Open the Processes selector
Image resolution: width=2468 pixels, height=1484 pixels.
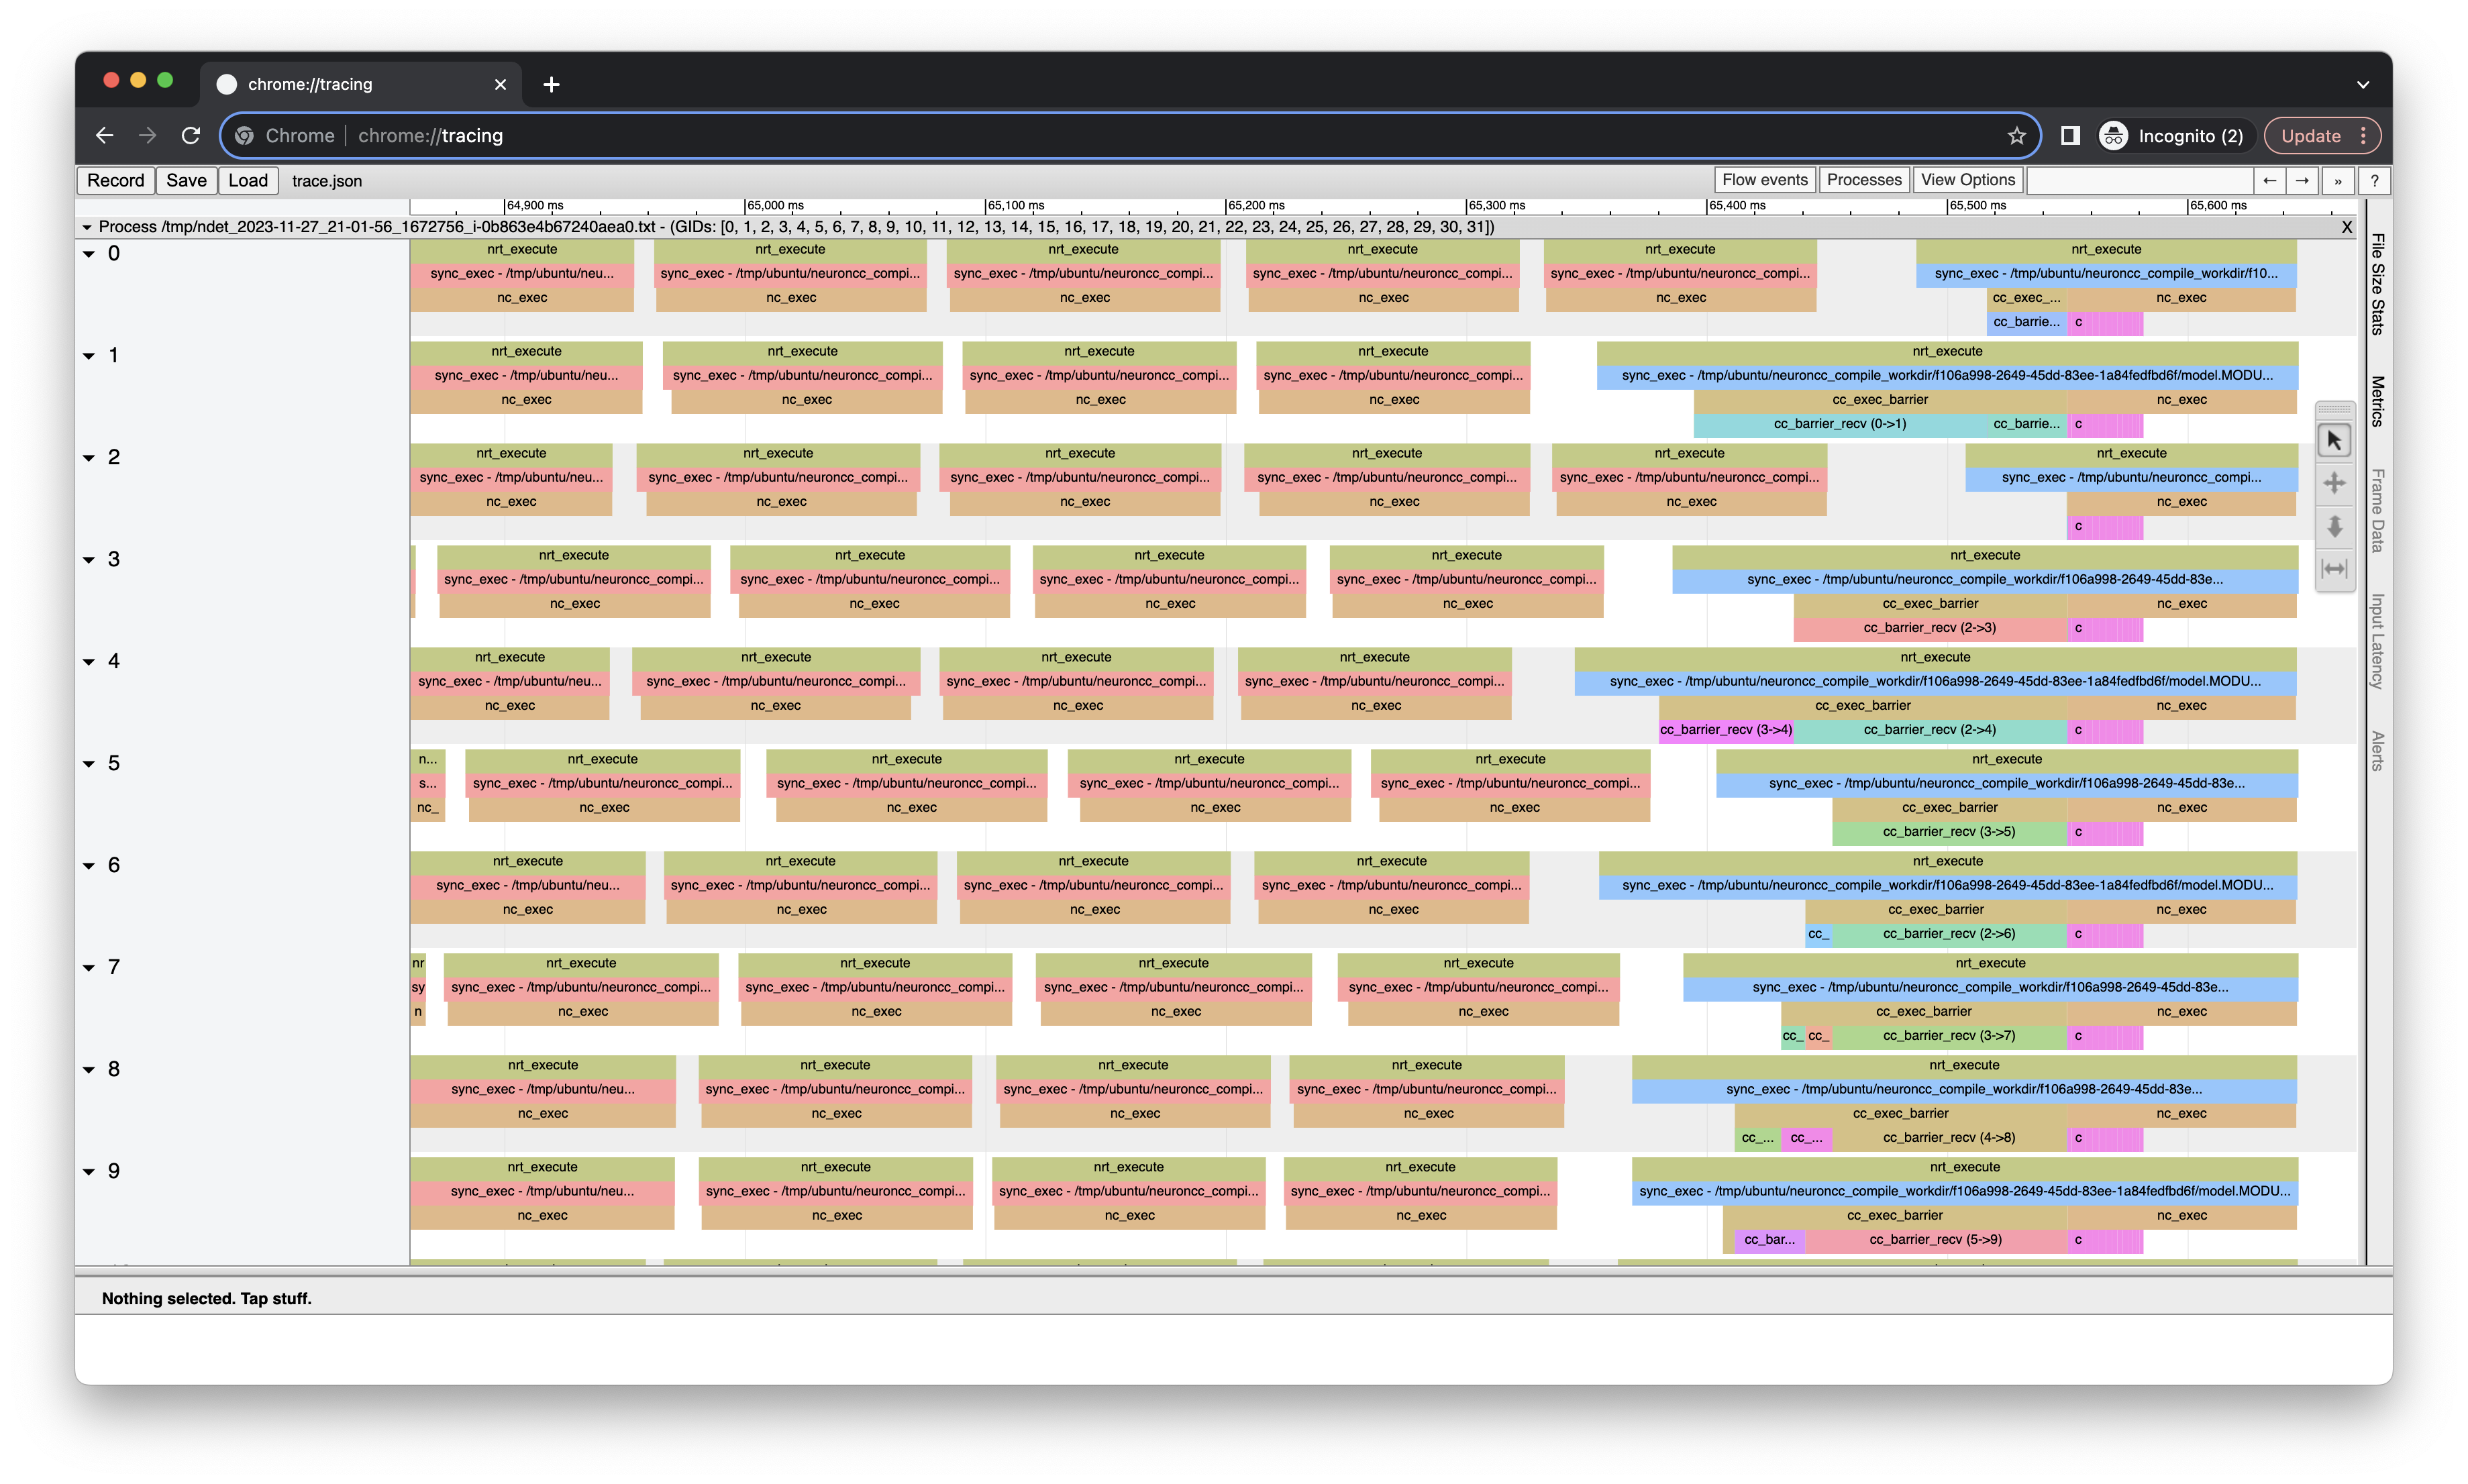coord(1863,179)
